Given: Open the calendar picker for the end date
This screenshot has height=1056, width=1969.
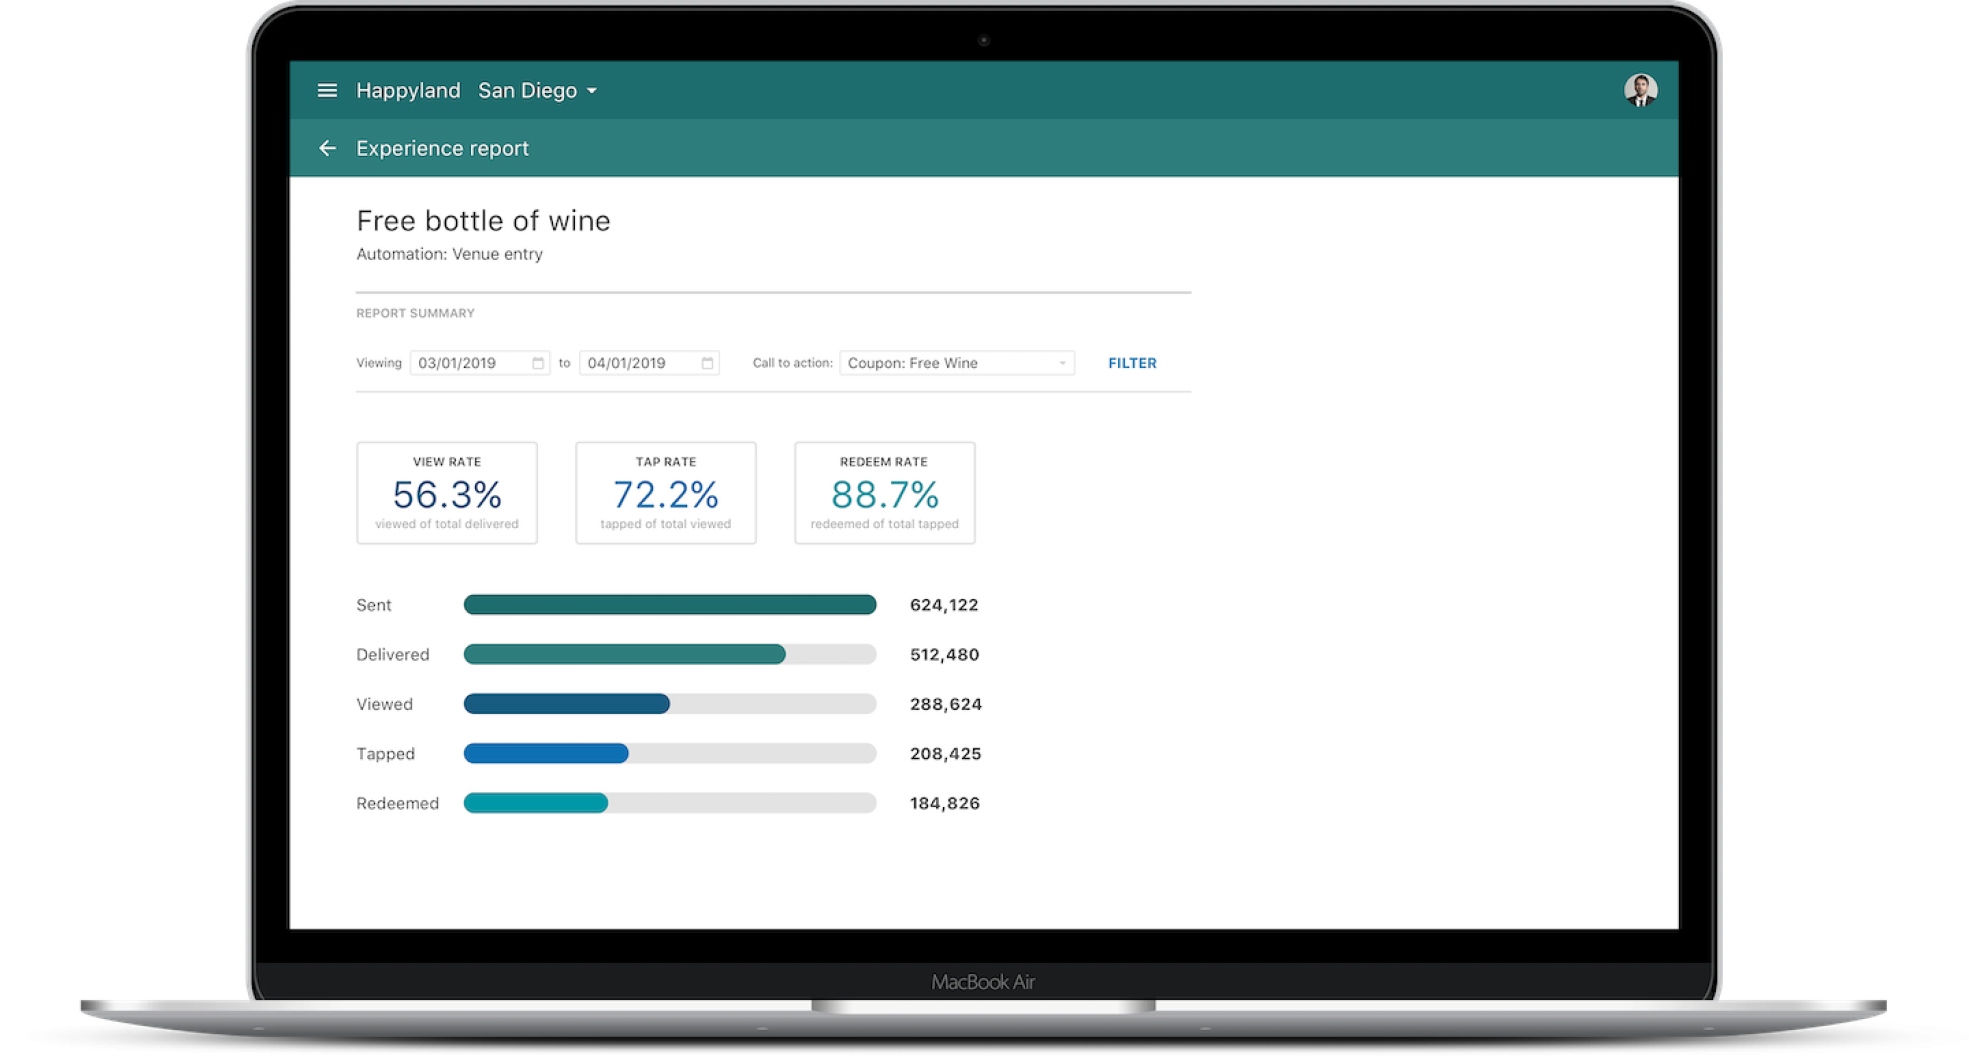Looking at the screenshot, I should click(x=708, y=362).
